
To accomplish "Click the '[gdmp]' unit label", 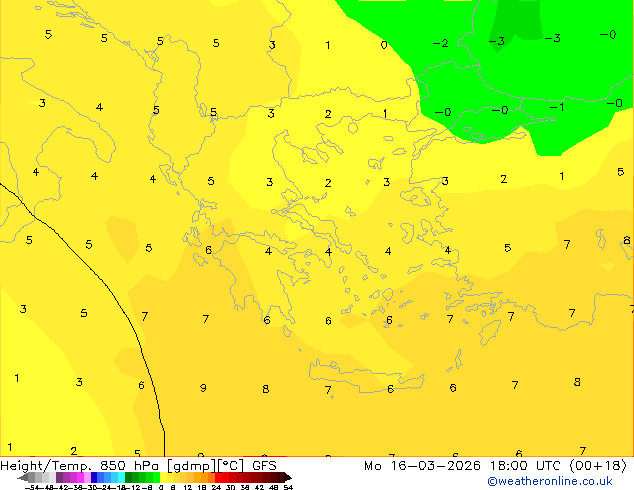I will [191, 466].
